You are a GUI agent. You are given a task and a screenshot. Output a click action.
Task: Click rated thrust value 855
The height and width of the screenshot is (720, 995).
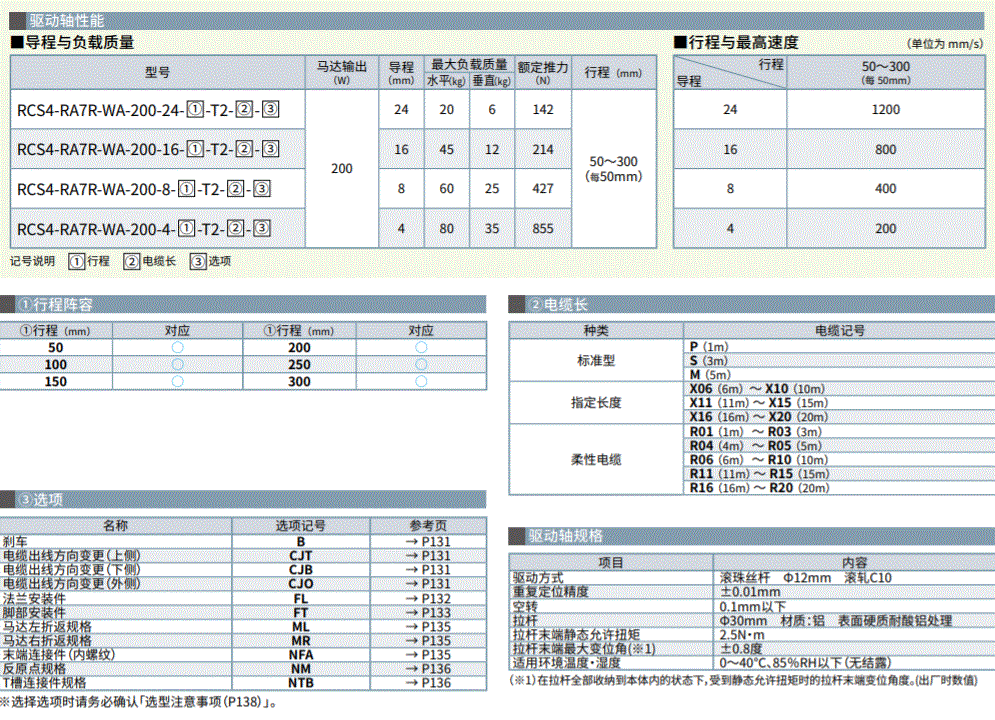[x=543, y=228]
